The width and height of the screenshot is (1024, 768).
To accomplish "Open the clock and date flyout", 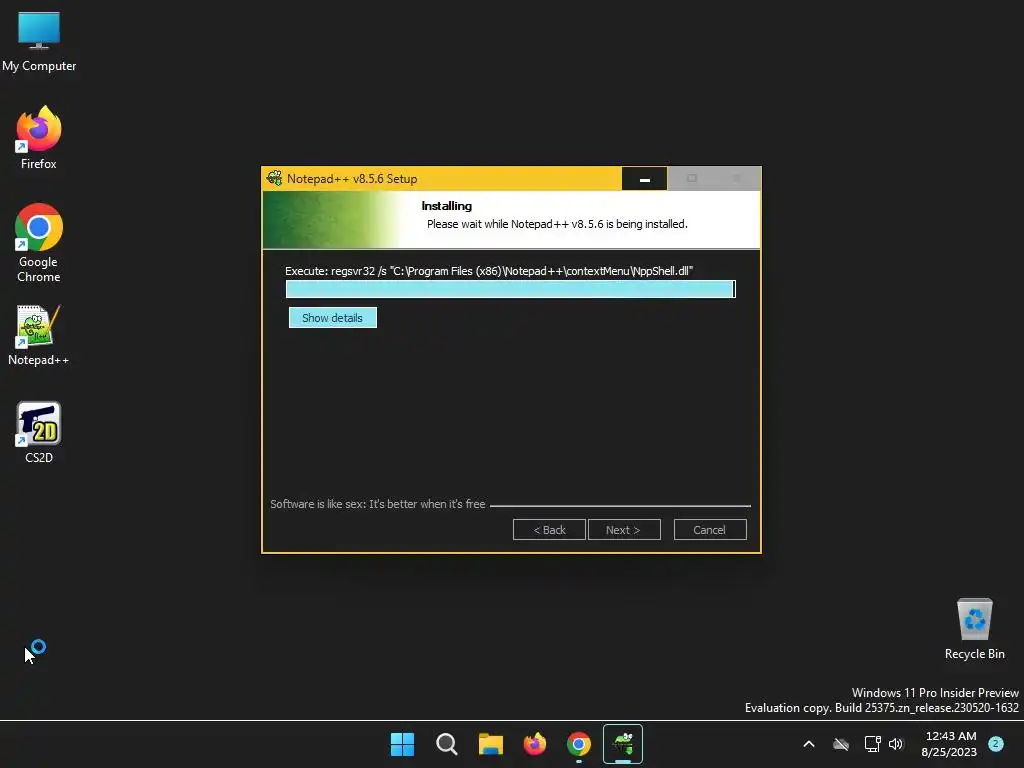I will (x=950, y=744).
